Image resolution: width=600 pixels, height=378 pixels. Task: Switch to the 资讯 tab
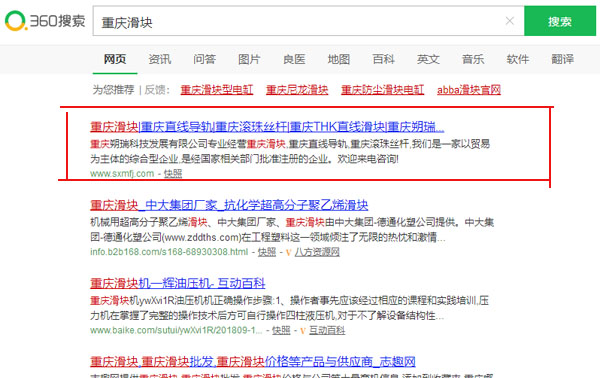(x=160, y=59)
